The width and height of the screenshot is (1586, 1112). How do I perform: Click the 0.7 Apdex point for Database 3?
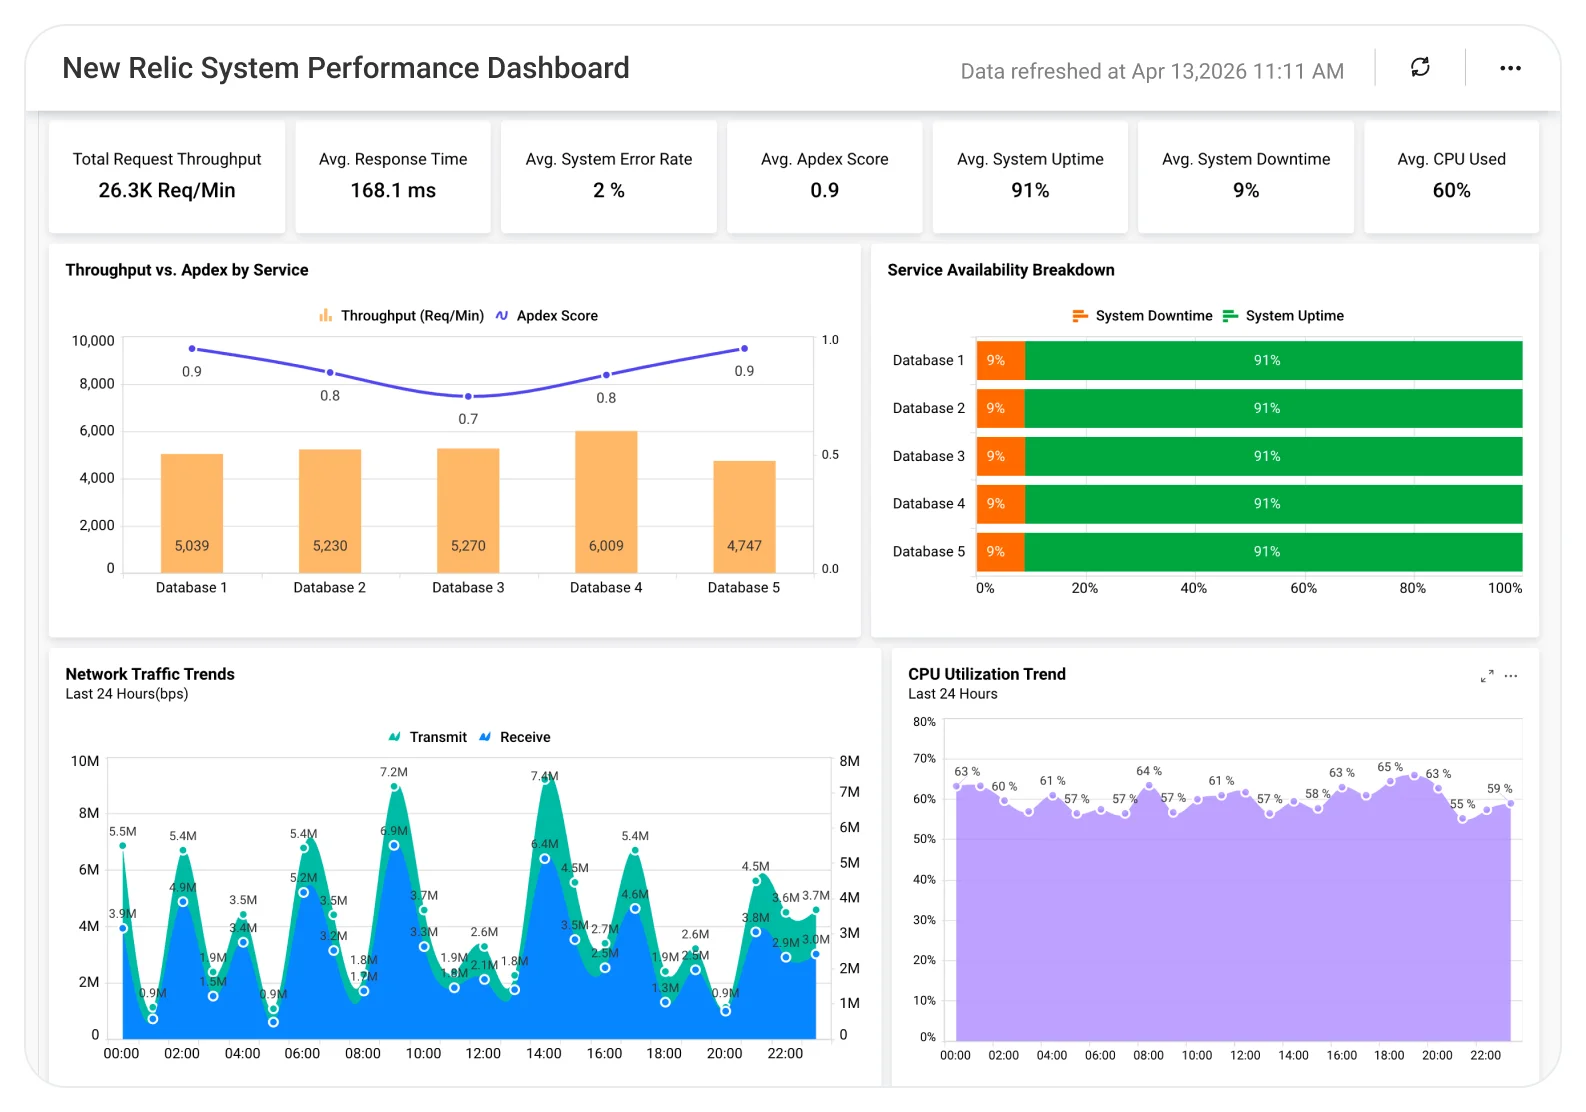[468, 396]
